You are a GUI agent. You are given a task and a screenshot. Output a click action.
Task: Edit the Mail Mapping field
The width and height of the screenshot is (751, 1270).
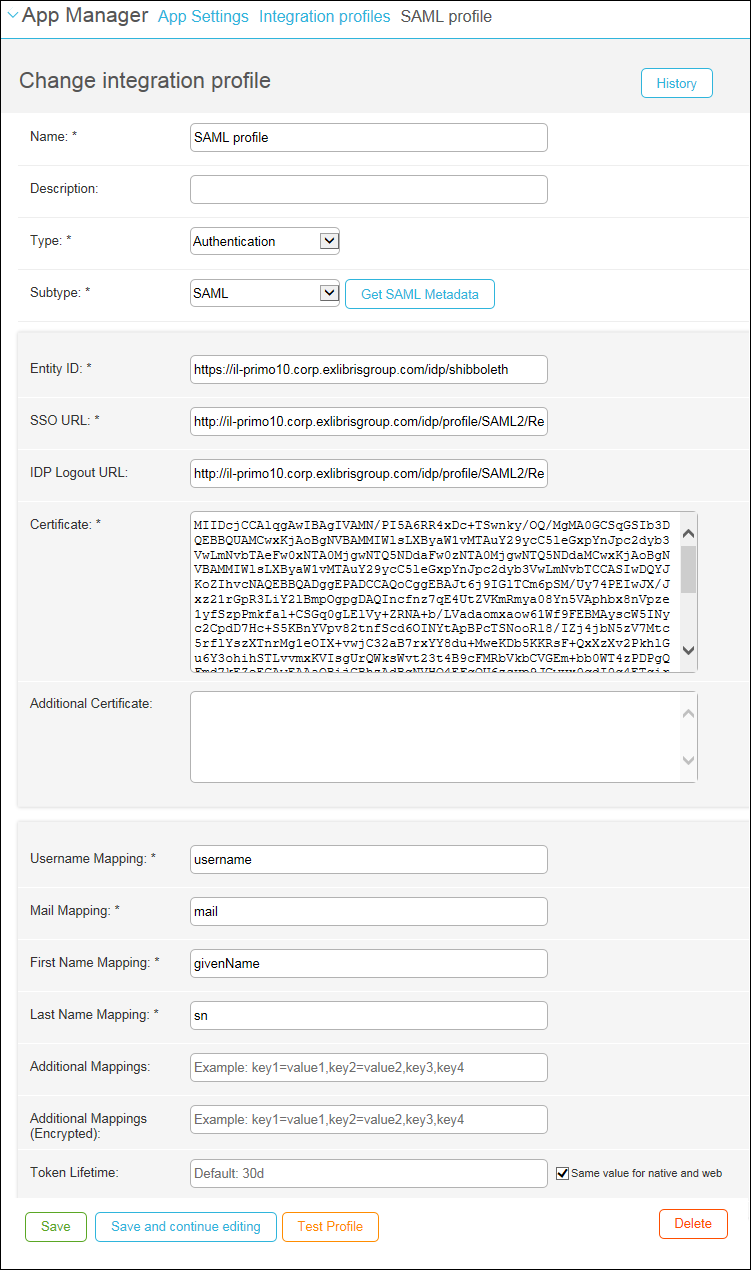[x=369, y=911]
